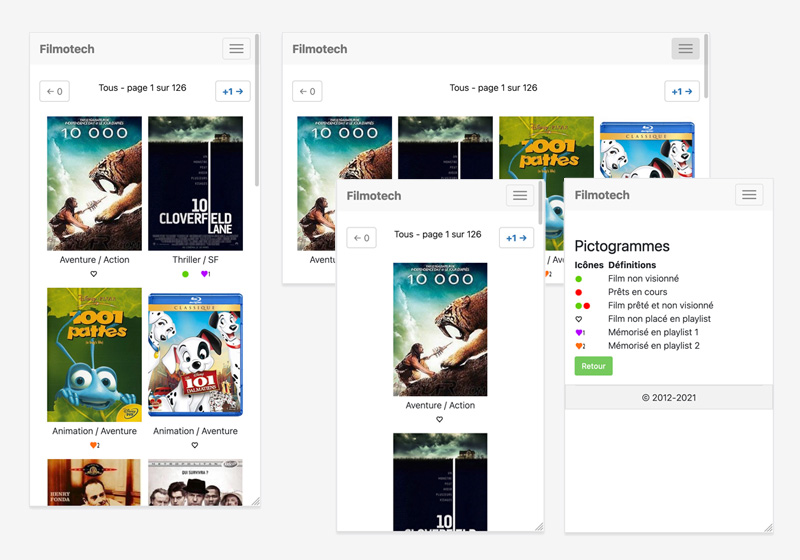Screen dimensions: 800x560
Task: Open Henry Fonda film poster in left window
Action: 94,482
